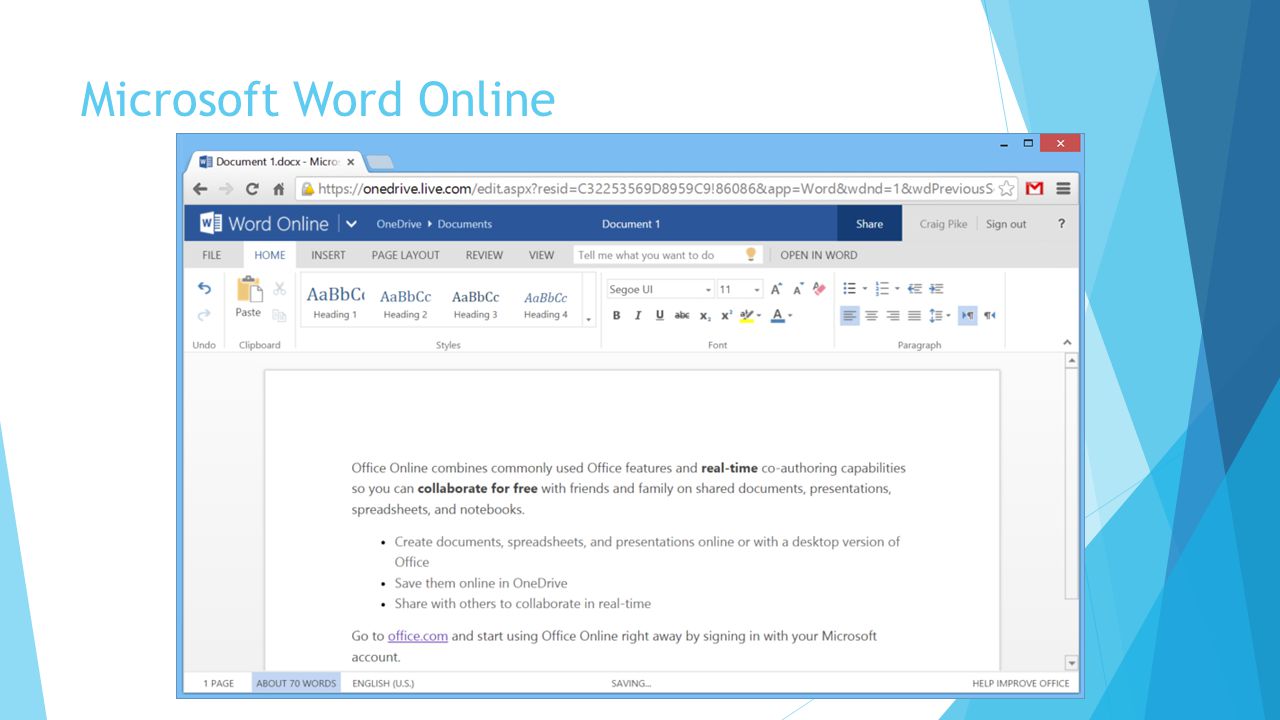Toggle Underline formatting
This screenshot has width=1280, height=720.
(x=660, y=316)
